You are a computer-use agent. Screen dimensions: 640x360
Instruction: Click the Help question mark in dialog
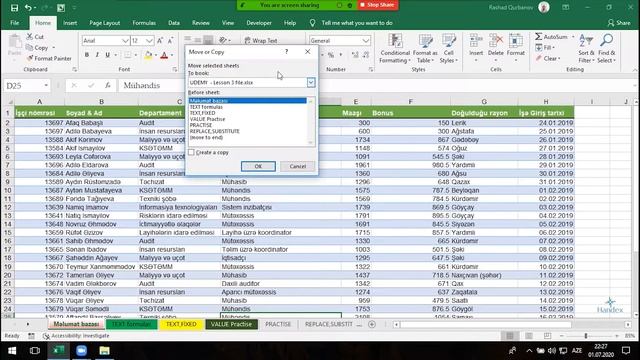pyautogui.click(x=287, y=52)
